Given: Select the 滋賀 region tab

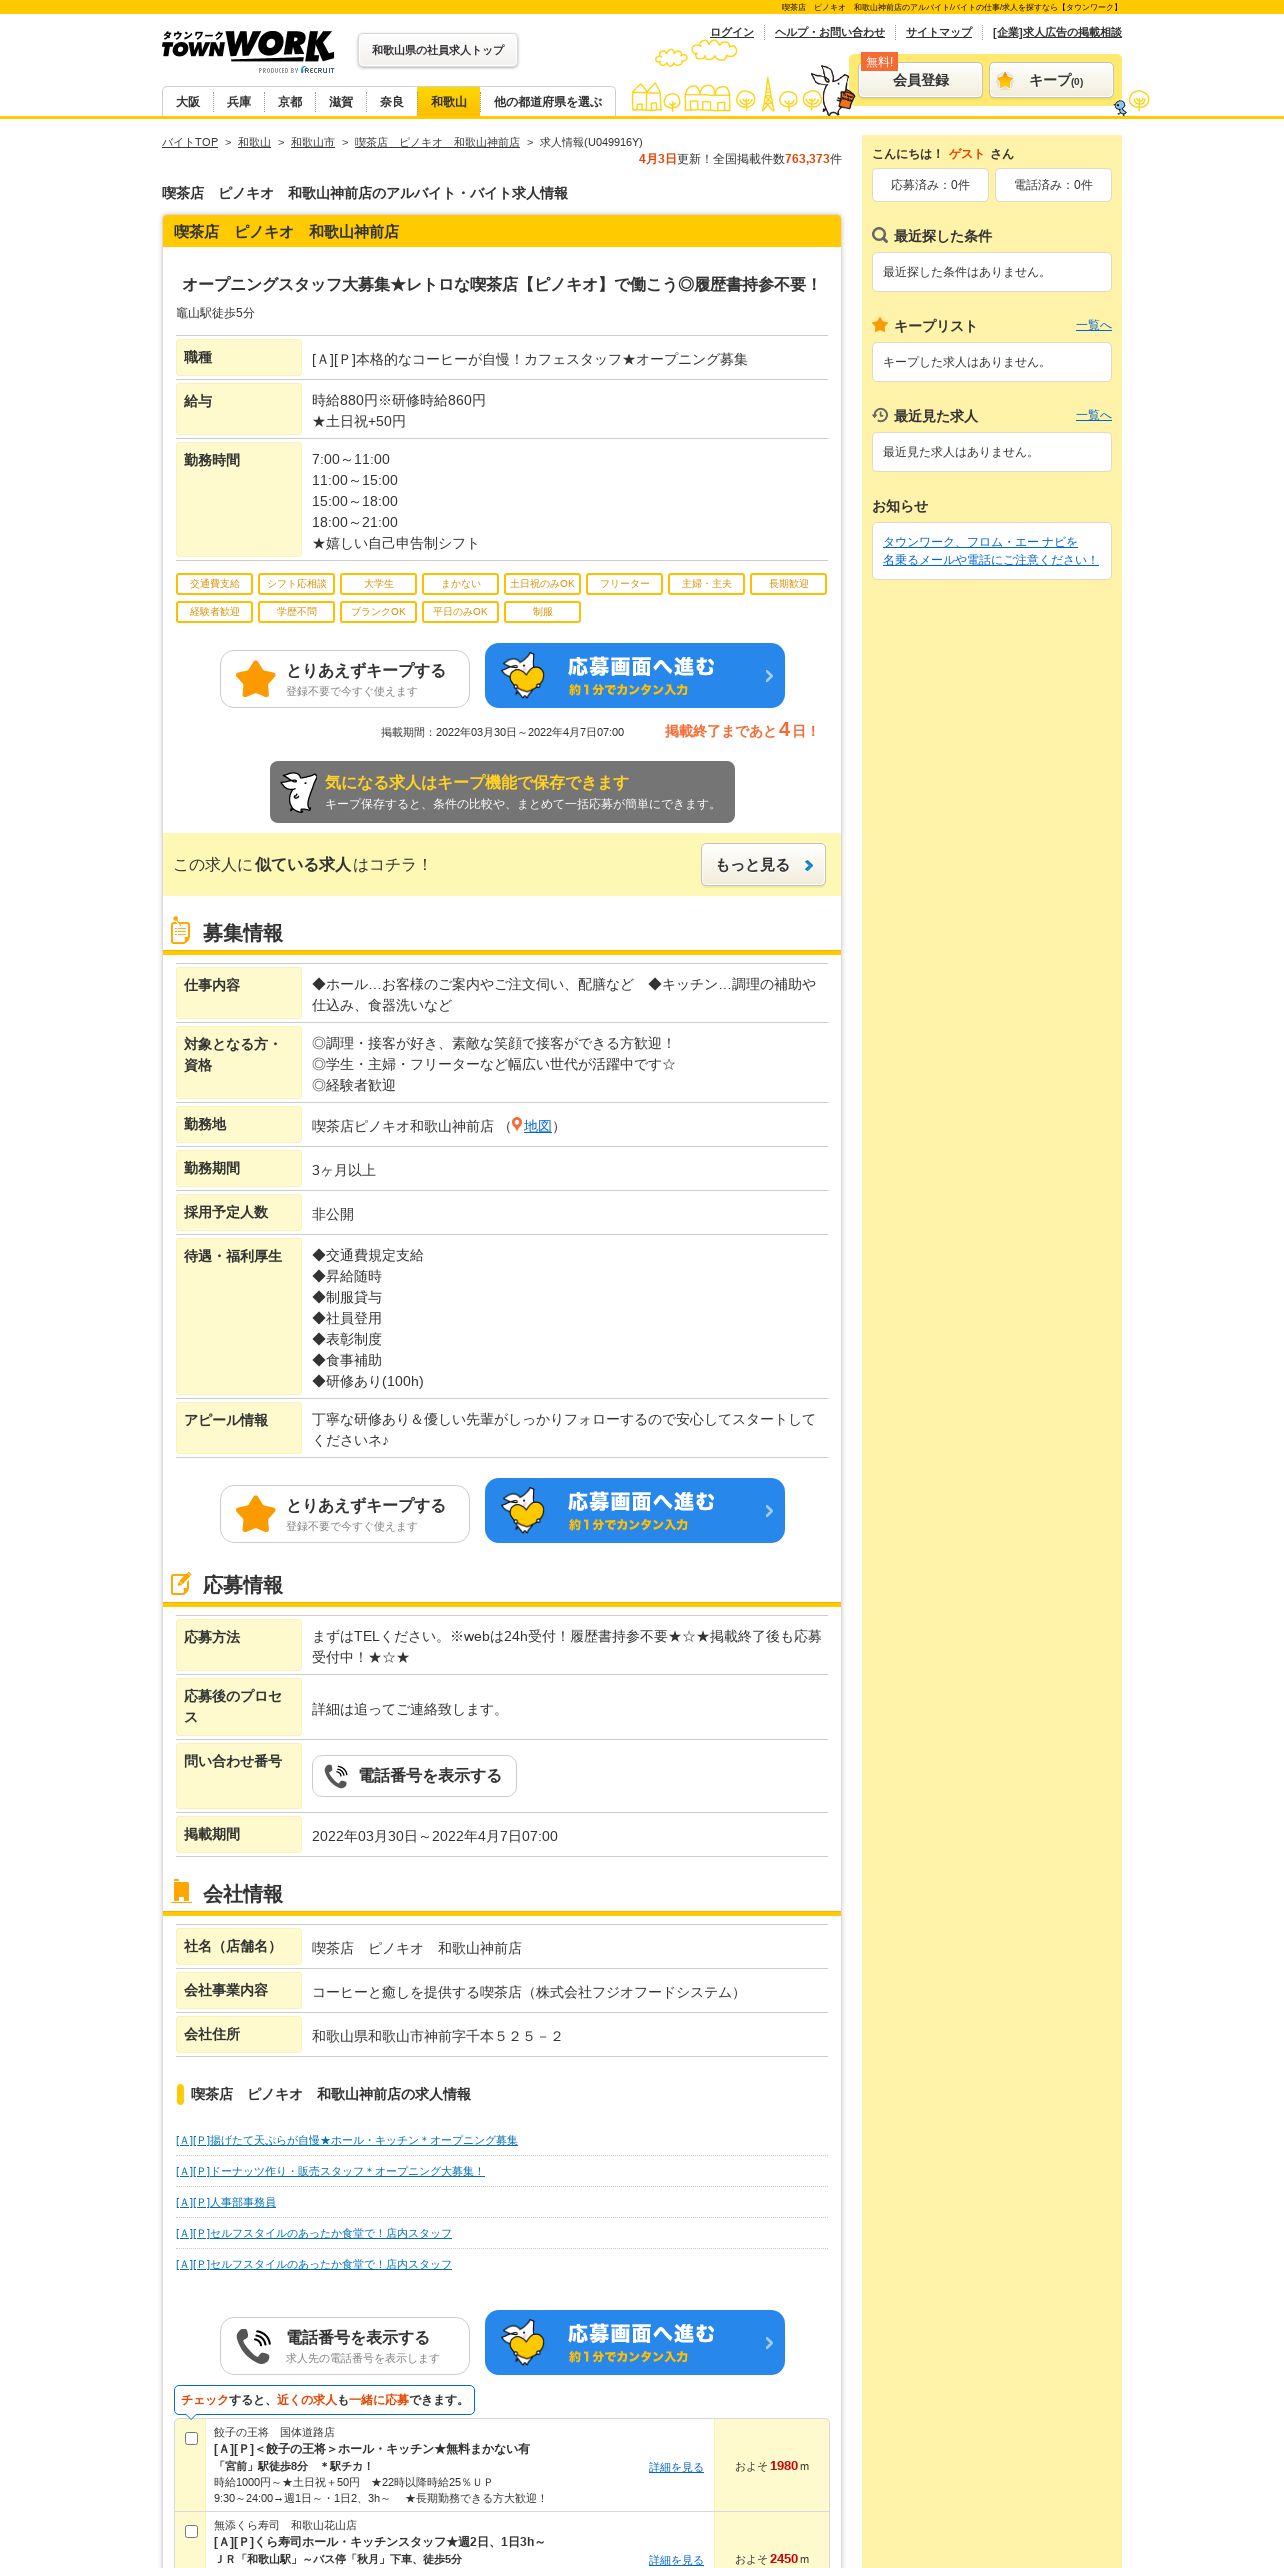Looking at the screenshot, I should 341,102.
